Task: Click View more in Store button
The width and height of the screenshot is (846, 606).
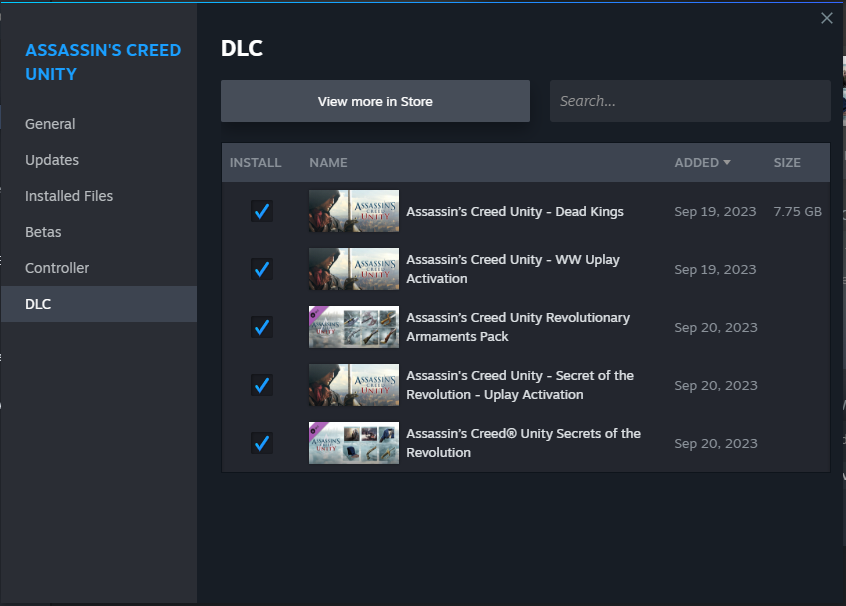Action: point(375,101)
